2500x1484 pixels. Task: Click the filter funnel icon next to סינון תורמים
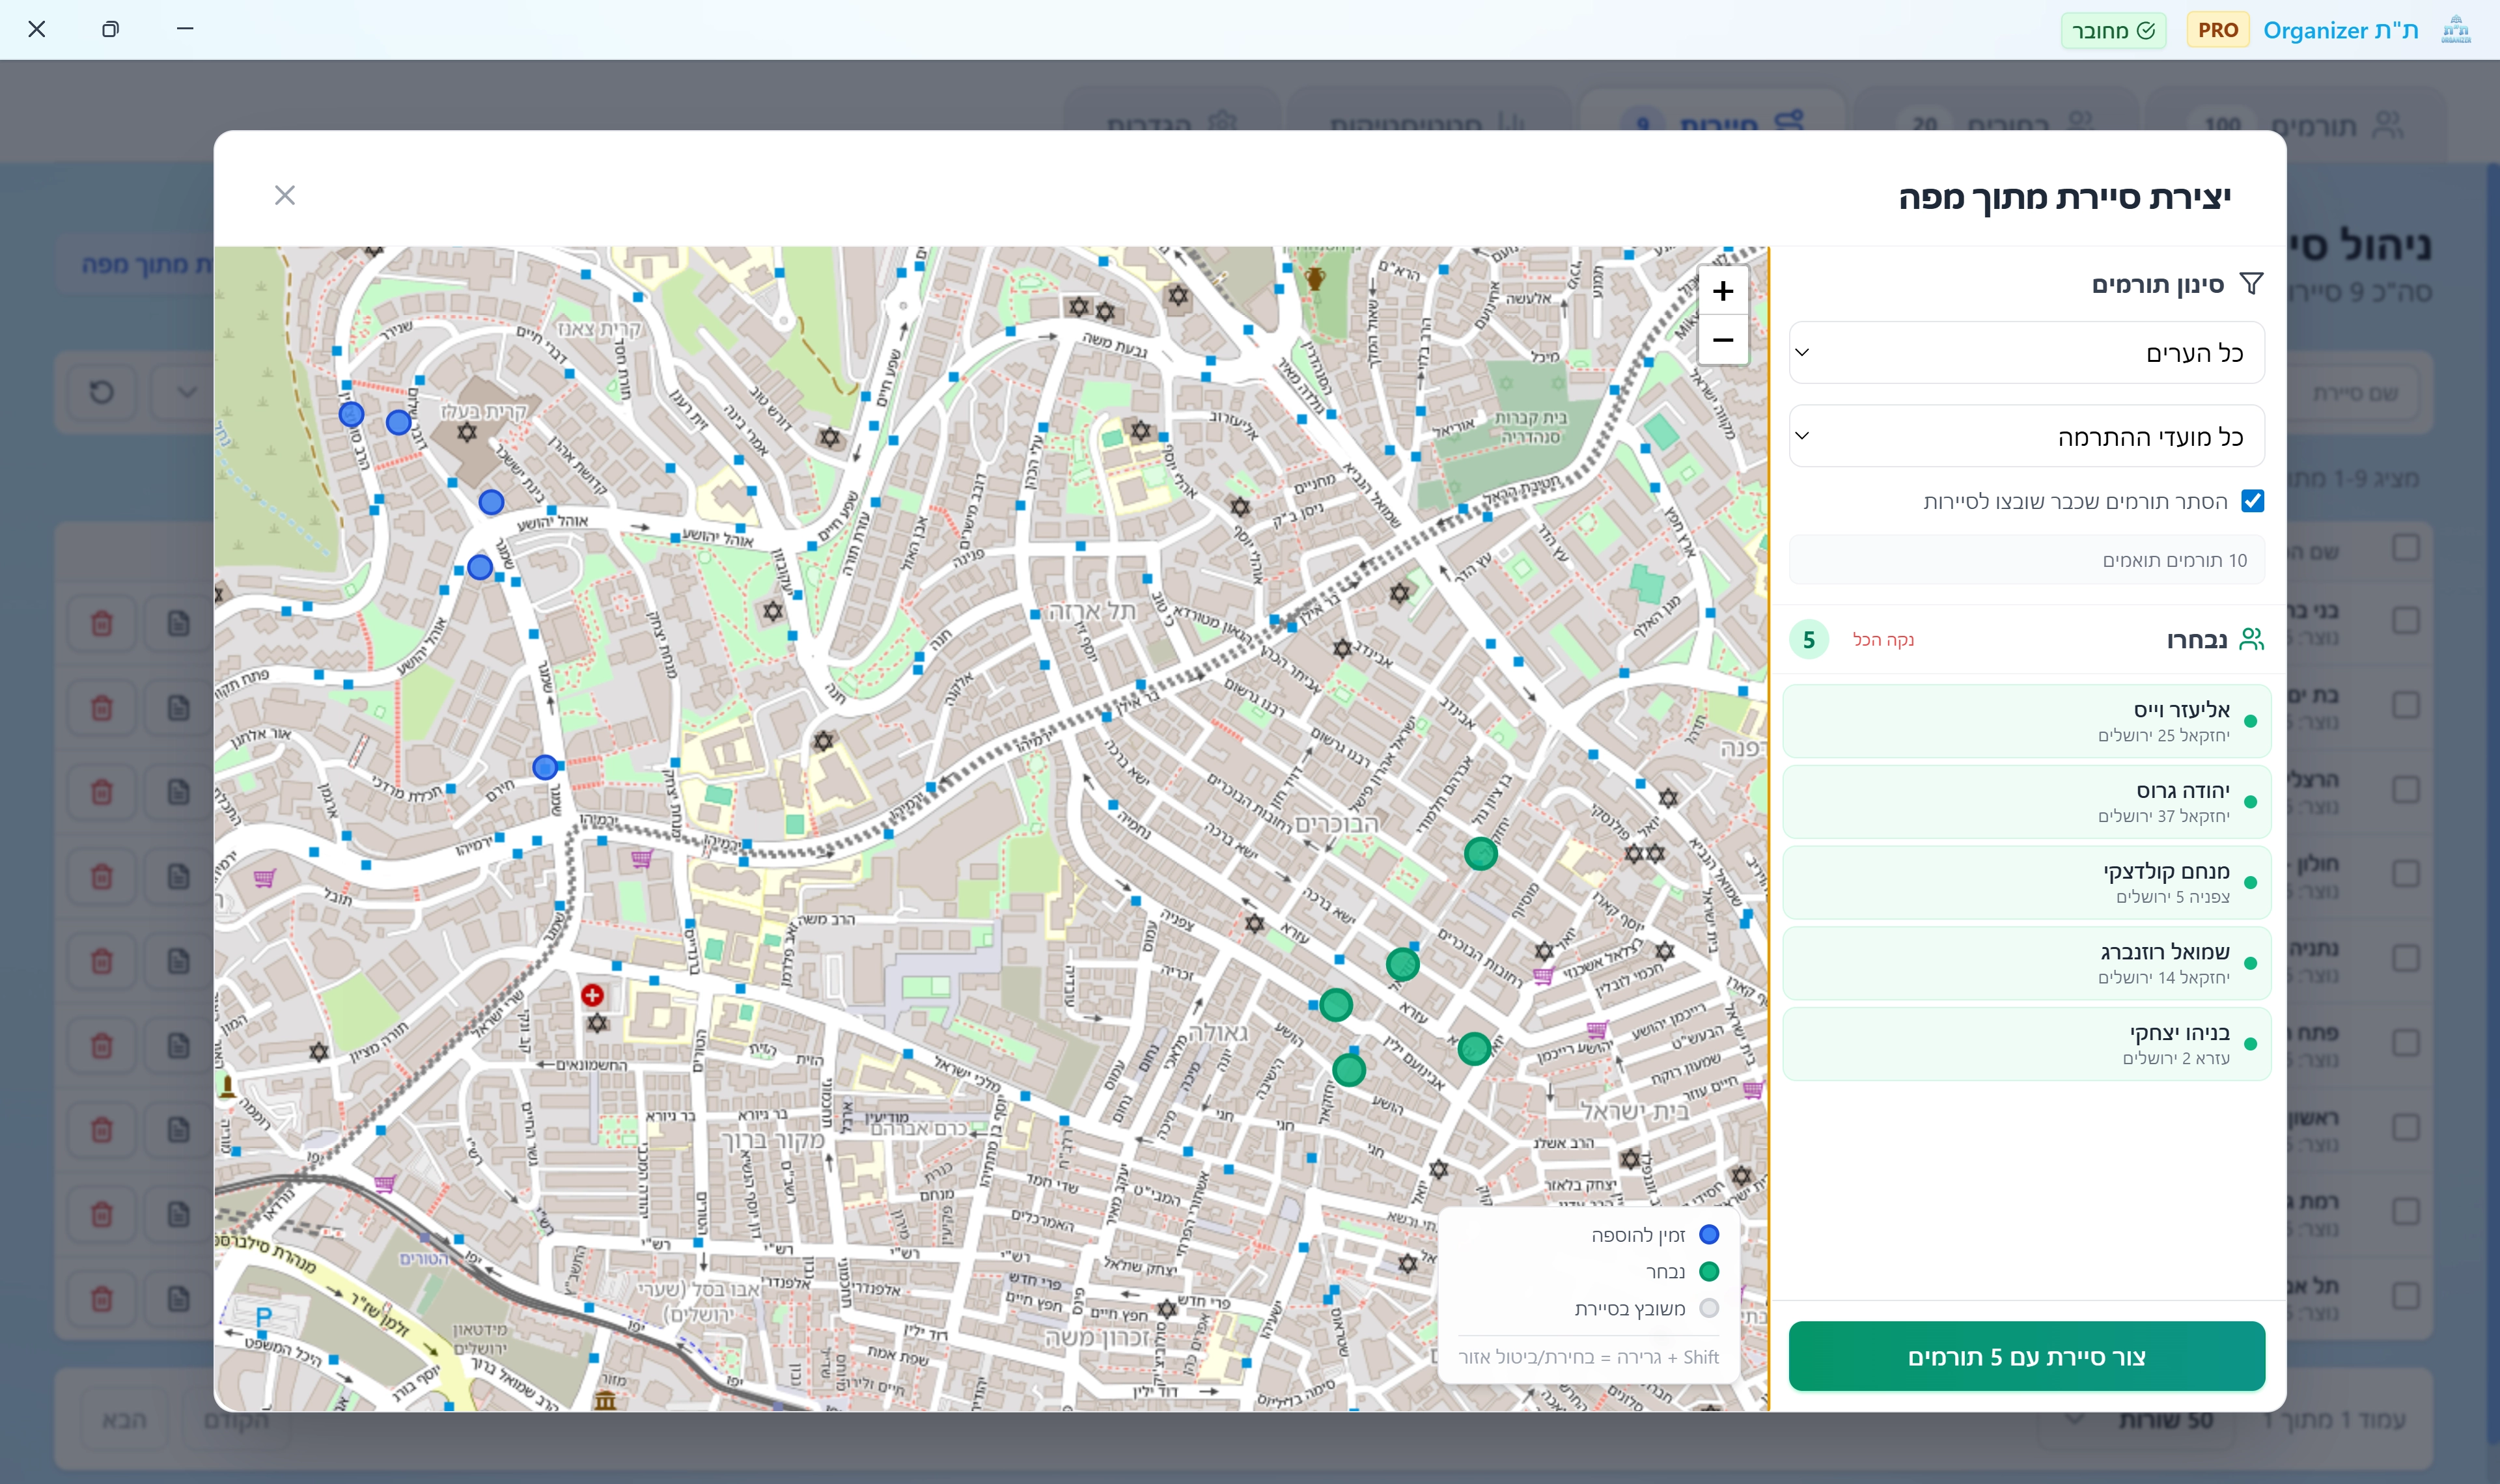2251,284
